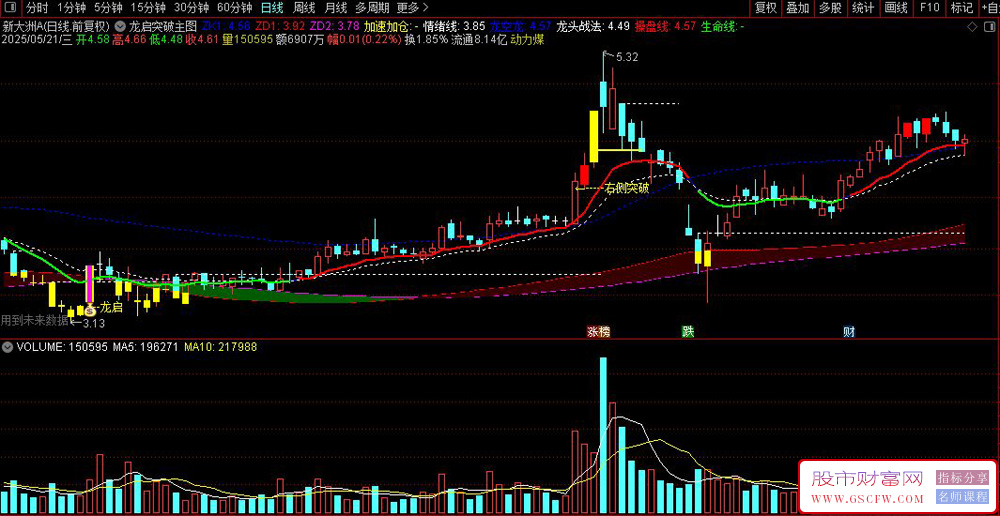Click the 统计 statistics button
This screenshot has width=1000, height=516.
[x=863, y=8]
